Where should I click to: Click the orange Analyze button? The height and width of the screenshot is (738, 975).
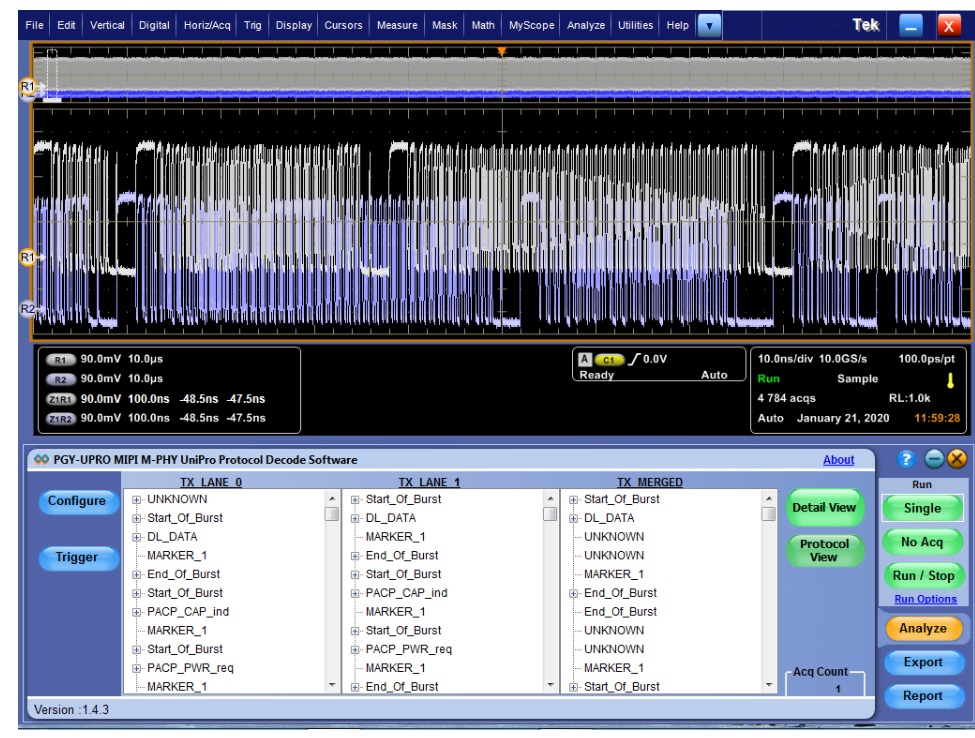pos(923,629)
